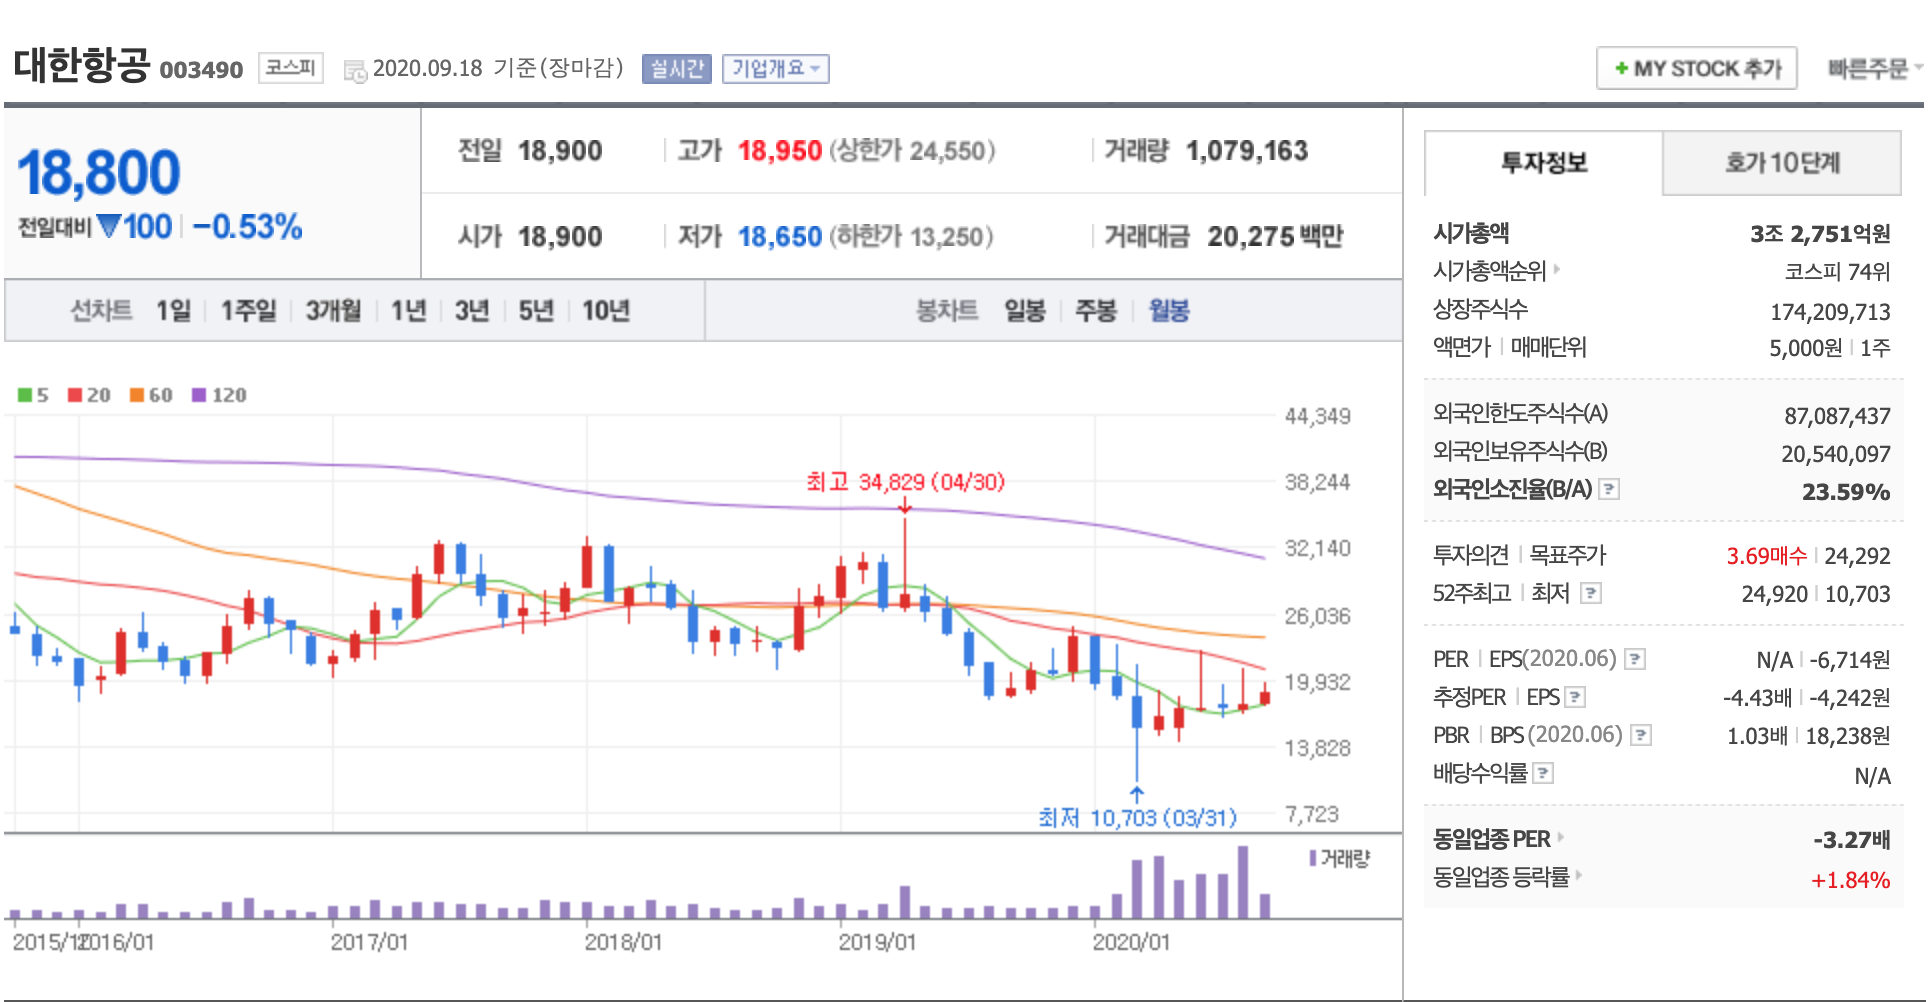Select the 5년 line chart period
This screenshot has width=1928, height=1002.
click(536, 310)
